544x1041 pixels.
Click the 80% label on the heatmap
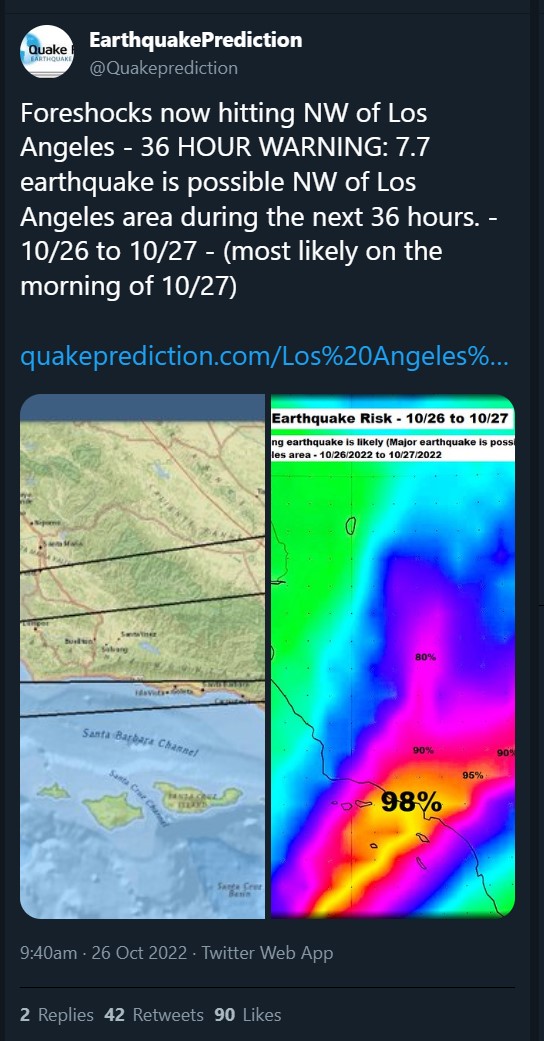(x=425, y=657)
